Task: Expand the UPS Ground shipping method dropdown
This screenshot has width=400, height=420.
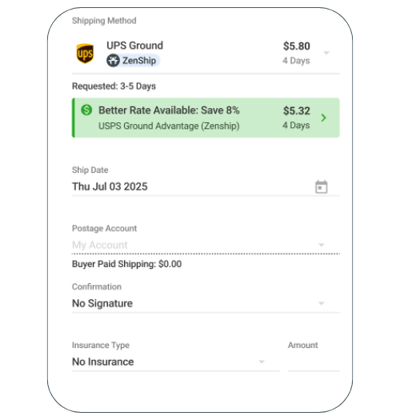Action: click(x=327, y=53)
